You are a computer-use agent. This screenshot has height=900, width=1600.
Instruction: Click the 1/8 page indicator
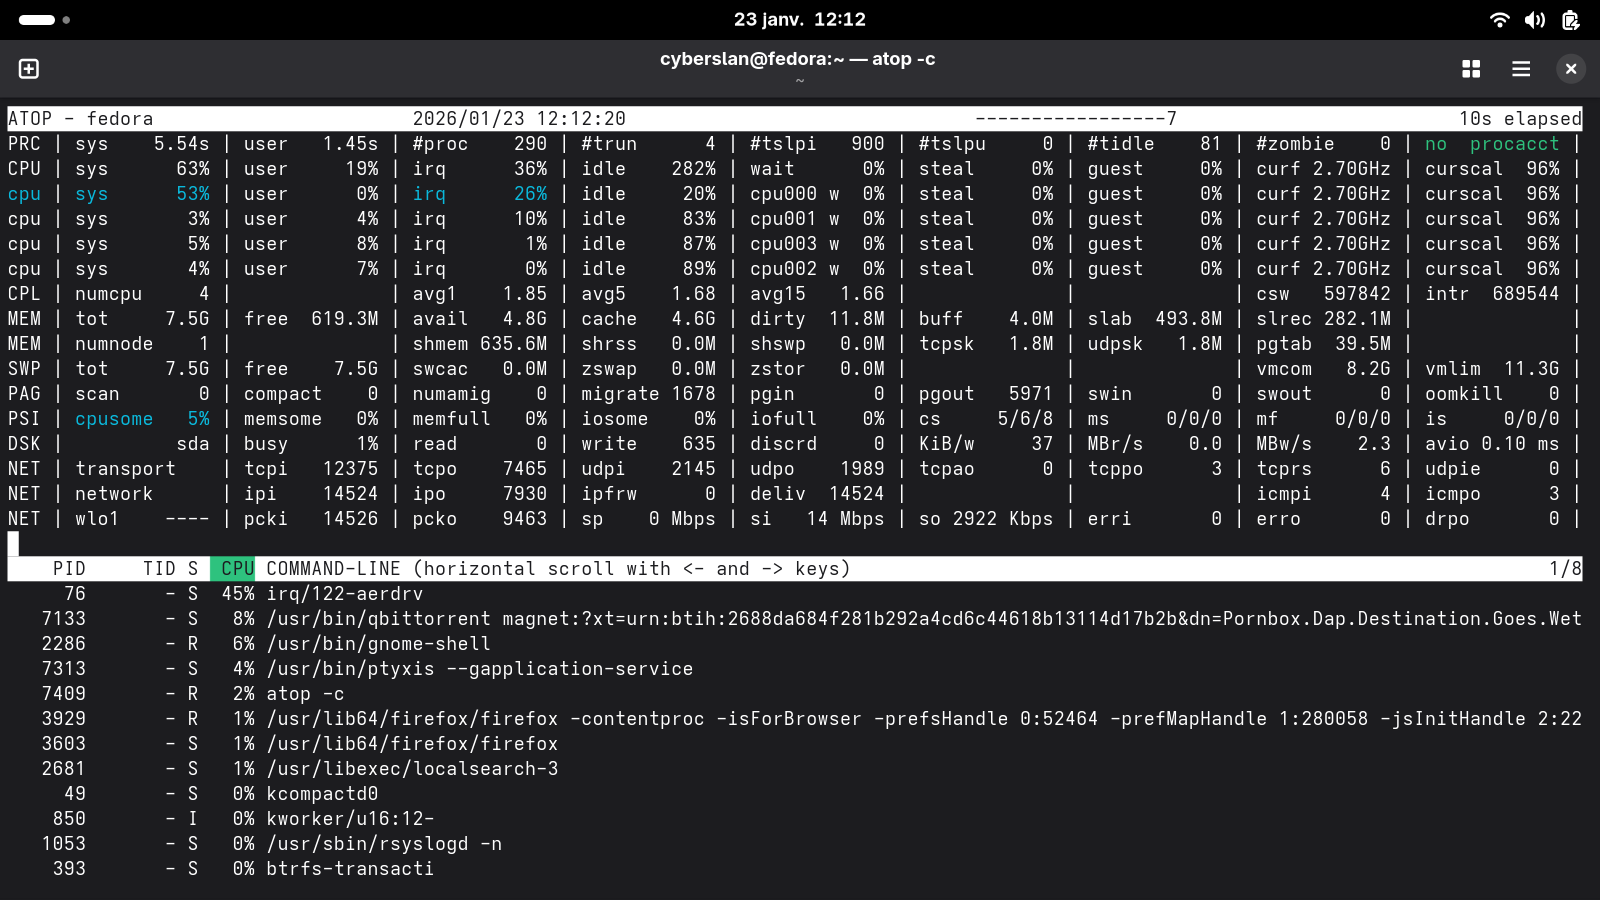point(1565,569)
